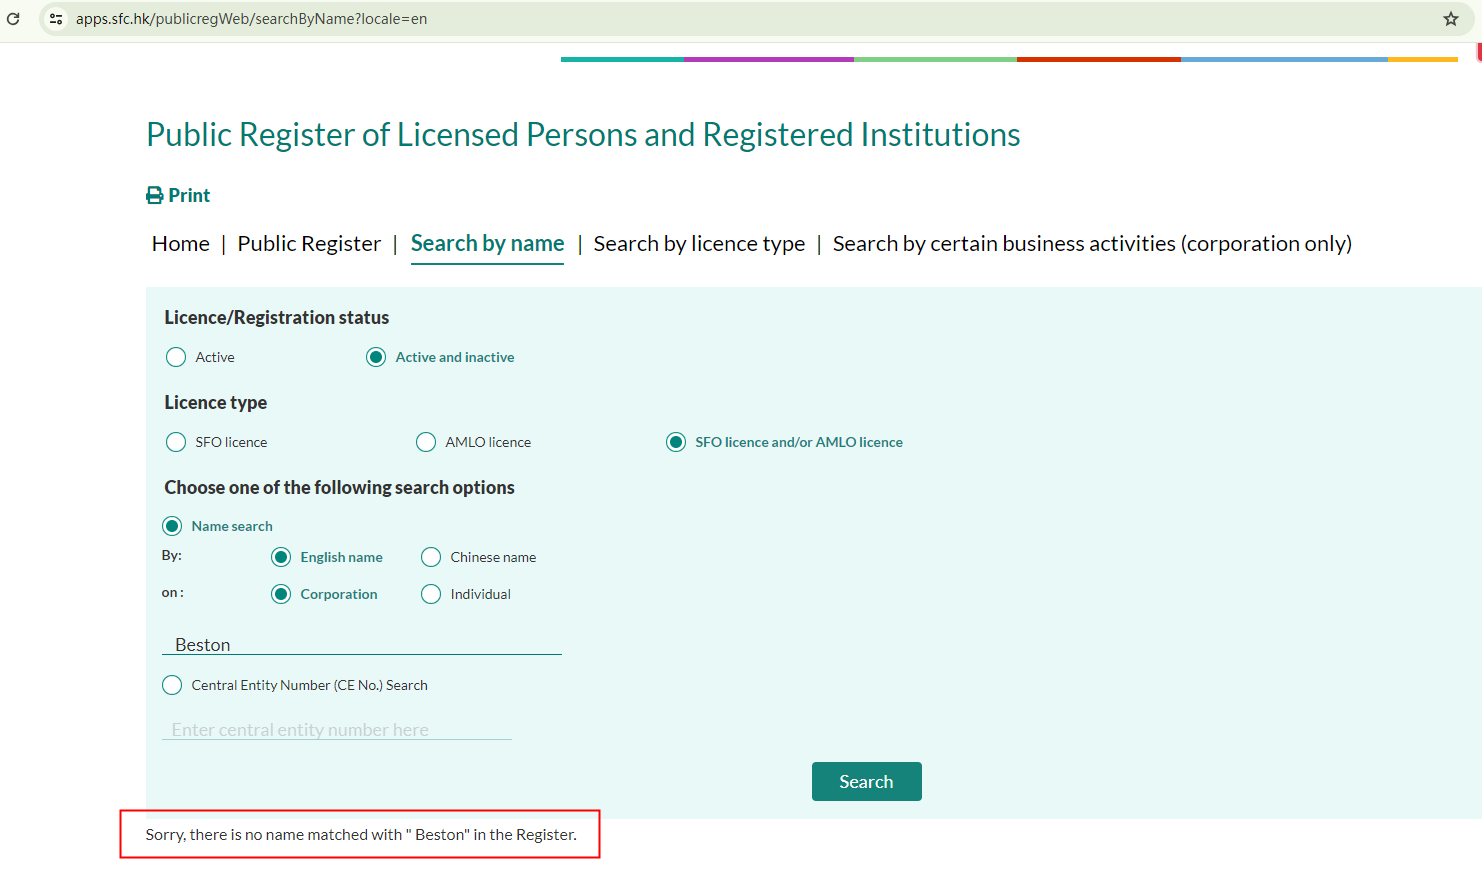Select Individual as search target

click(431, 594)
